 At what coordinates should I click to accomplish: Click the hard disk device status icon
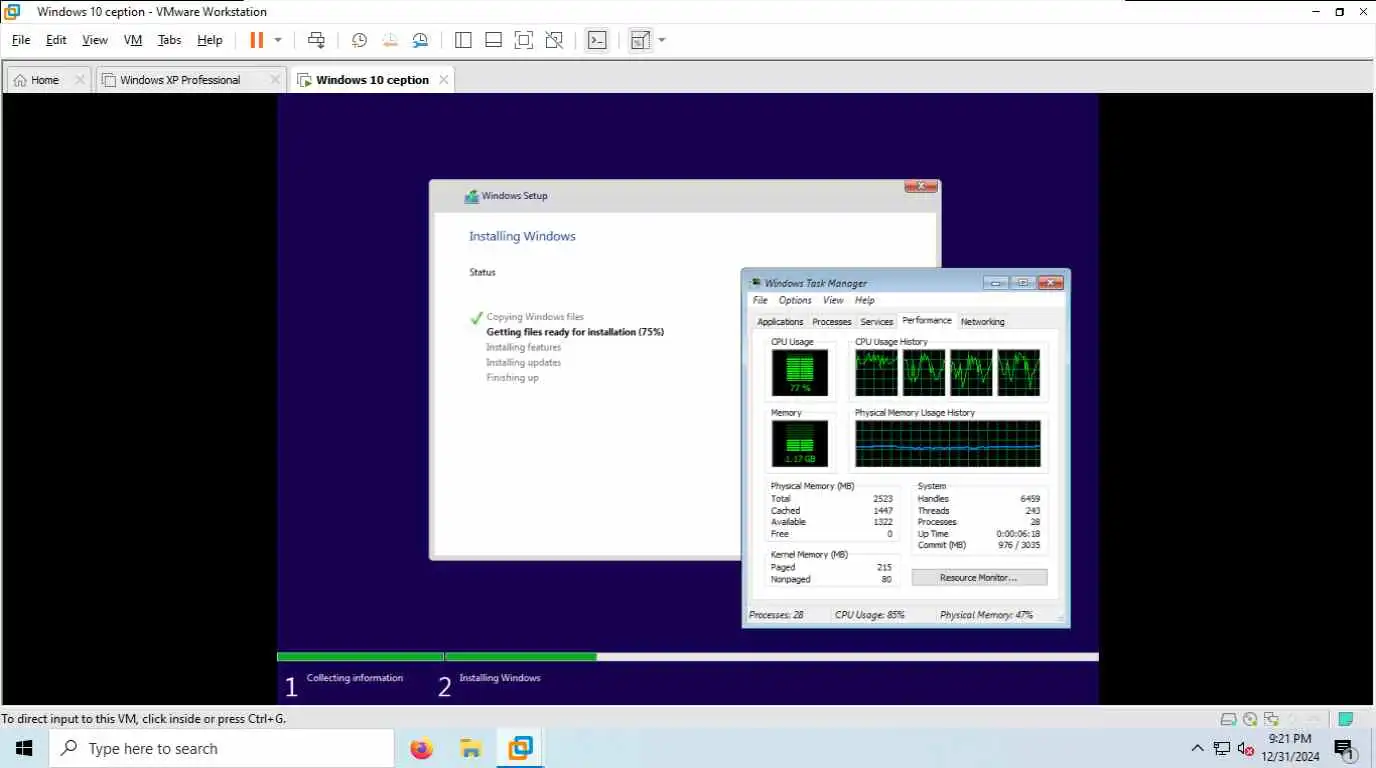point(1229,719)
